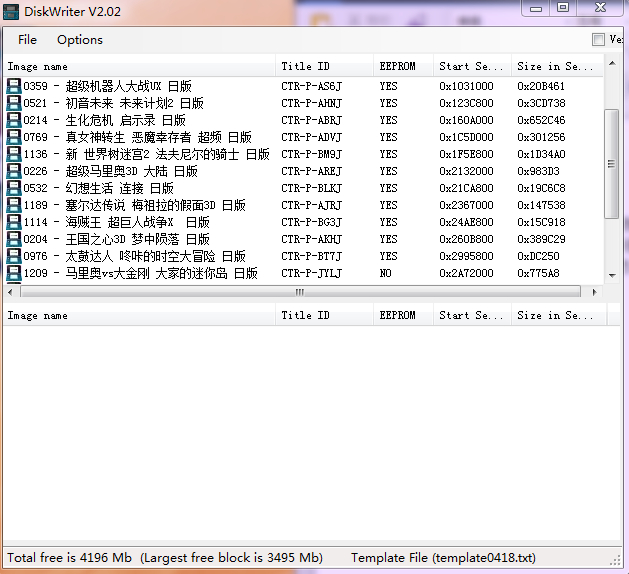The image size is (629, 574).
Task: Click the horizontal scrollbar left arrow
Action: [x=10, y=292]
